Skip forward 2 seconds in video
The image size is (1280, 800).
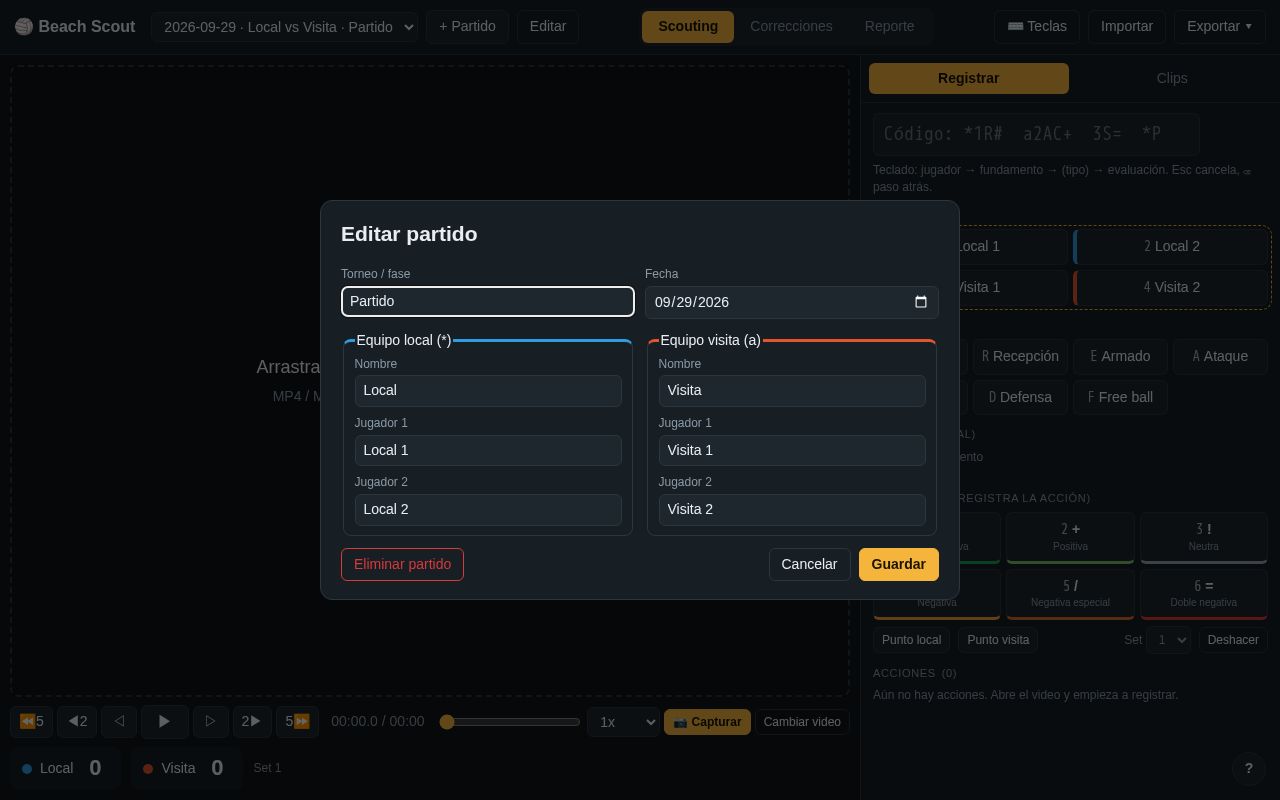[x=252, y=722]
